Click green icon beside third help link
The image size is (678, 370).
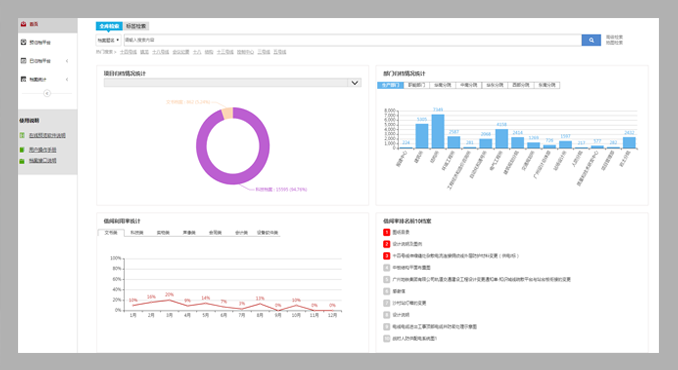coord(22,161)
